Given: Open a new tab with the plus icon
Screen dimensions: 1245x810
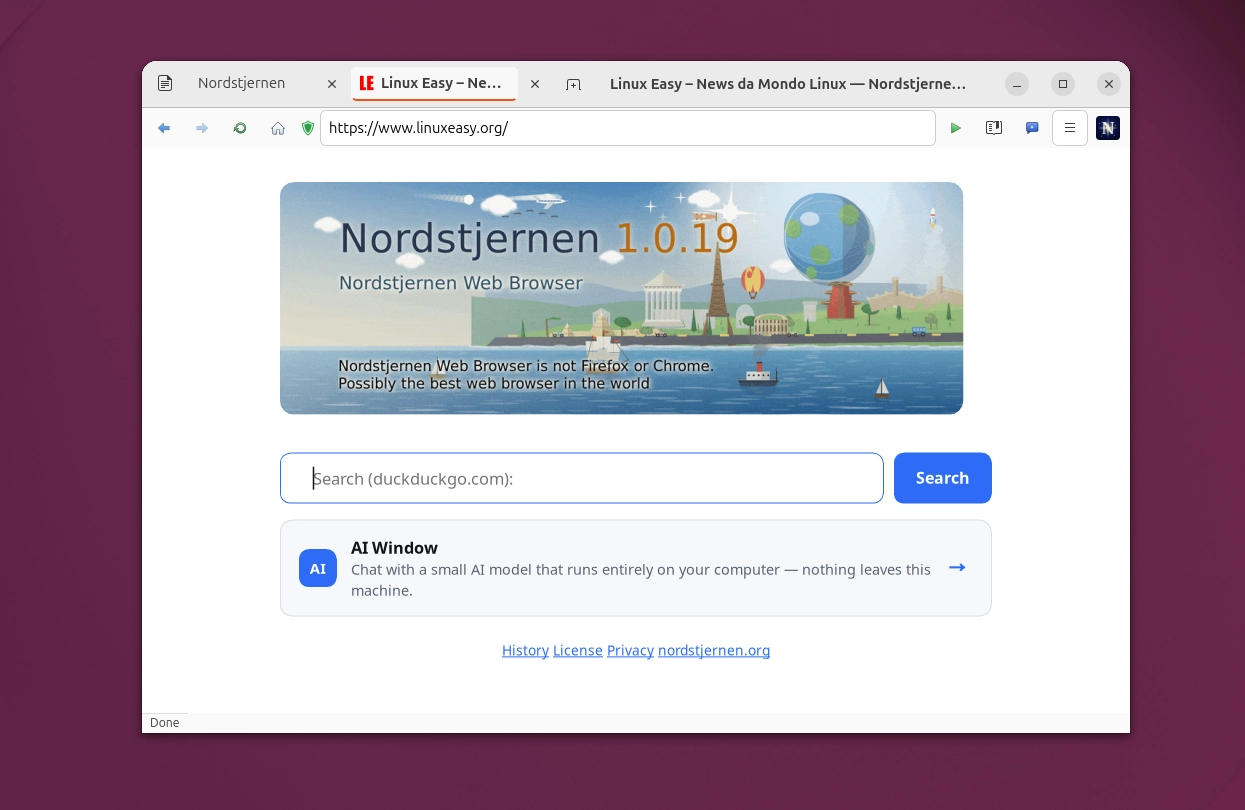Looking at the screenshot, I should click(573, 84).
